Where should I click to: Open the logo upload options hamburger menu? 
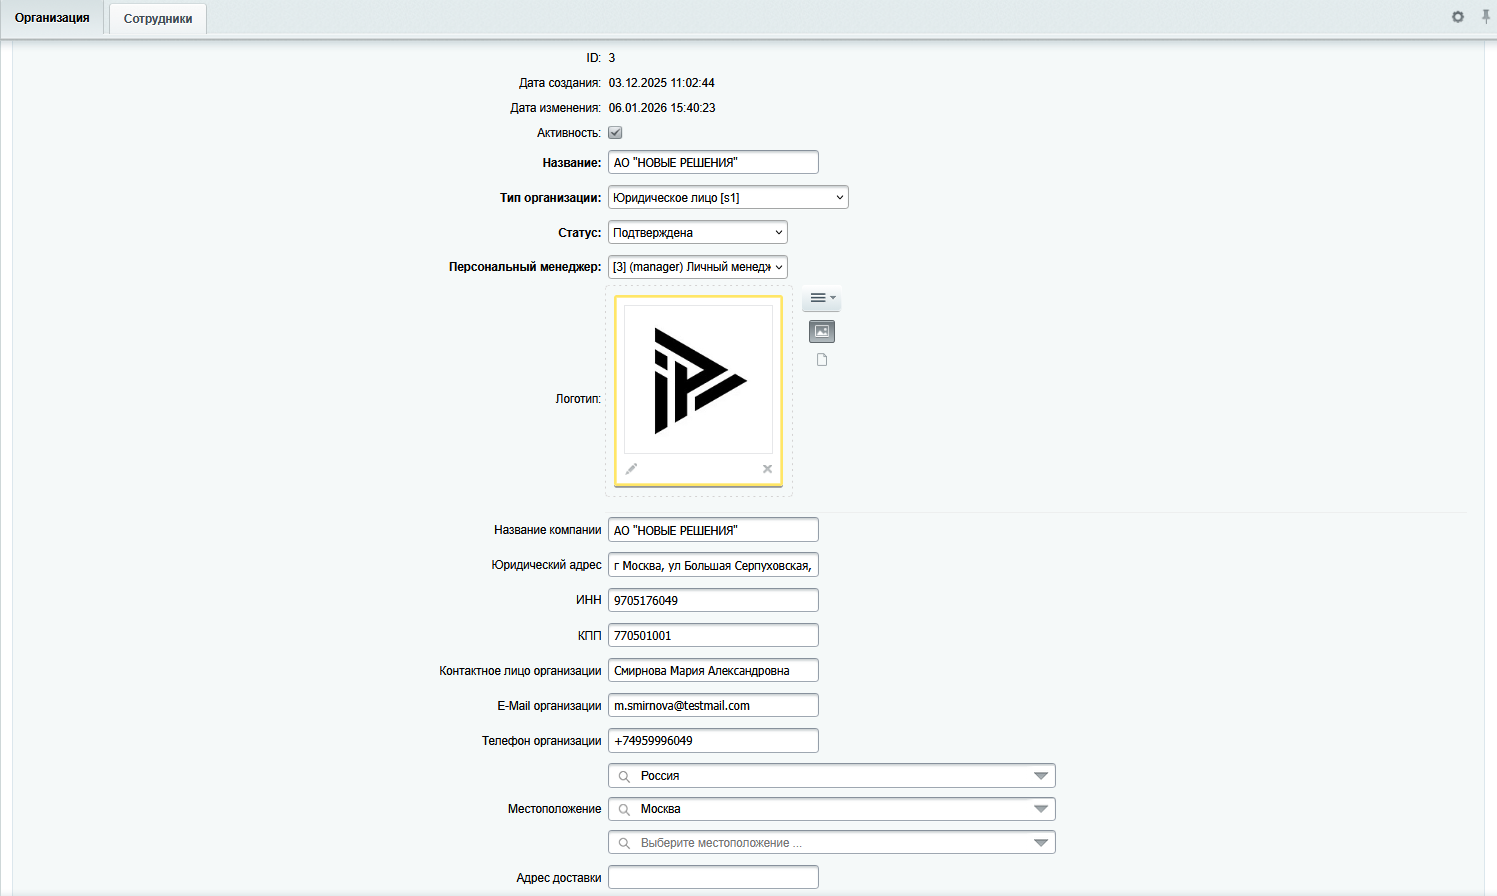(821, 298)
